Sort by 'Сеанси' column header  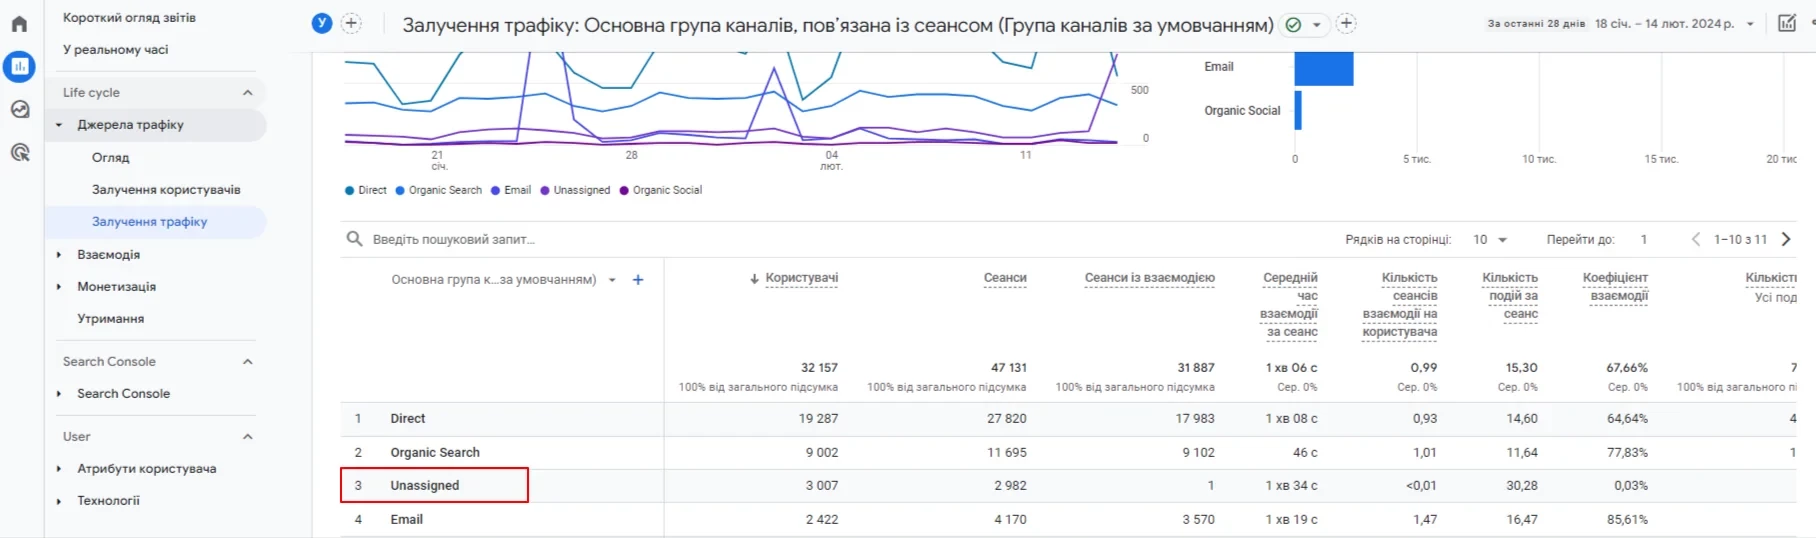[x=1005, y=278]
